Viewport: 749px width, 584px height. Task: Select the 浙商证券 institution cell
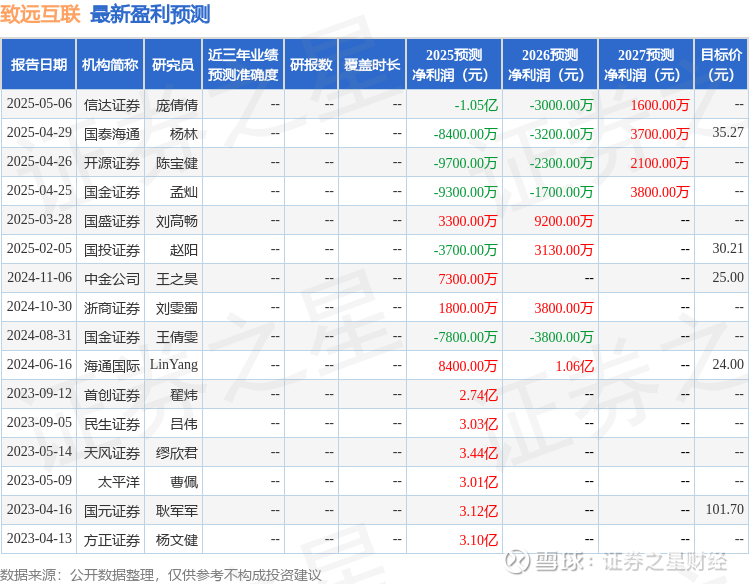pyautogui.click(x=112, y=308)
